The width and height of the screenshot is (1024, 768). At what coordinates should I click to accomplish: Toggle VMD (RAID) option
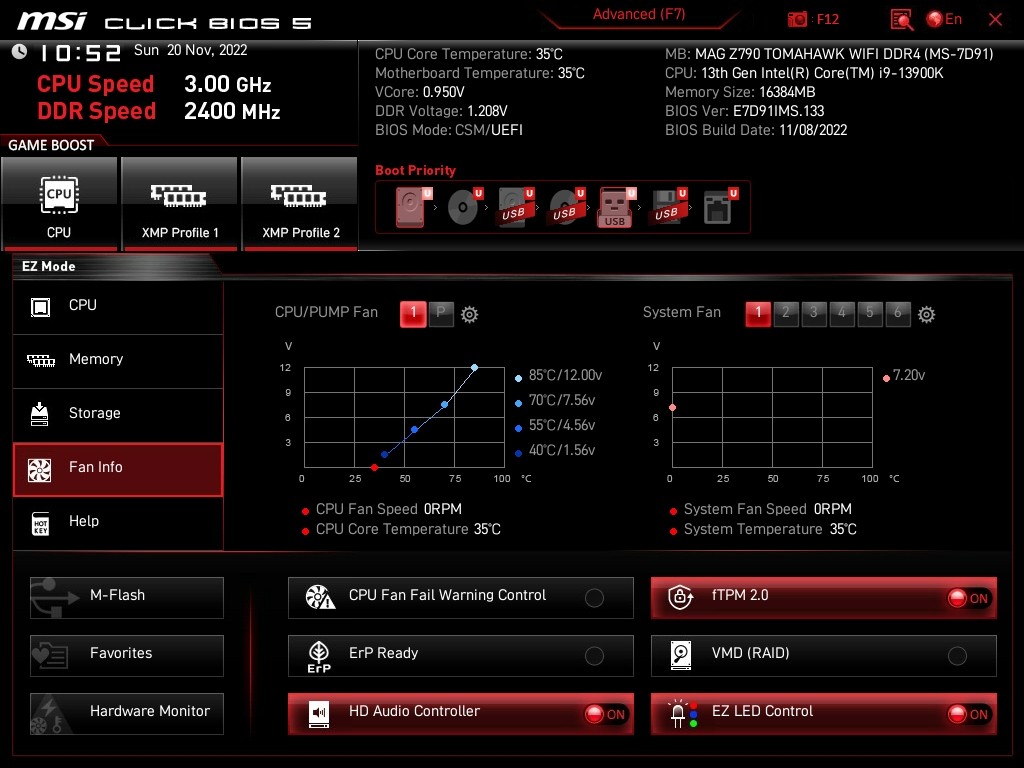pos(824,656)
